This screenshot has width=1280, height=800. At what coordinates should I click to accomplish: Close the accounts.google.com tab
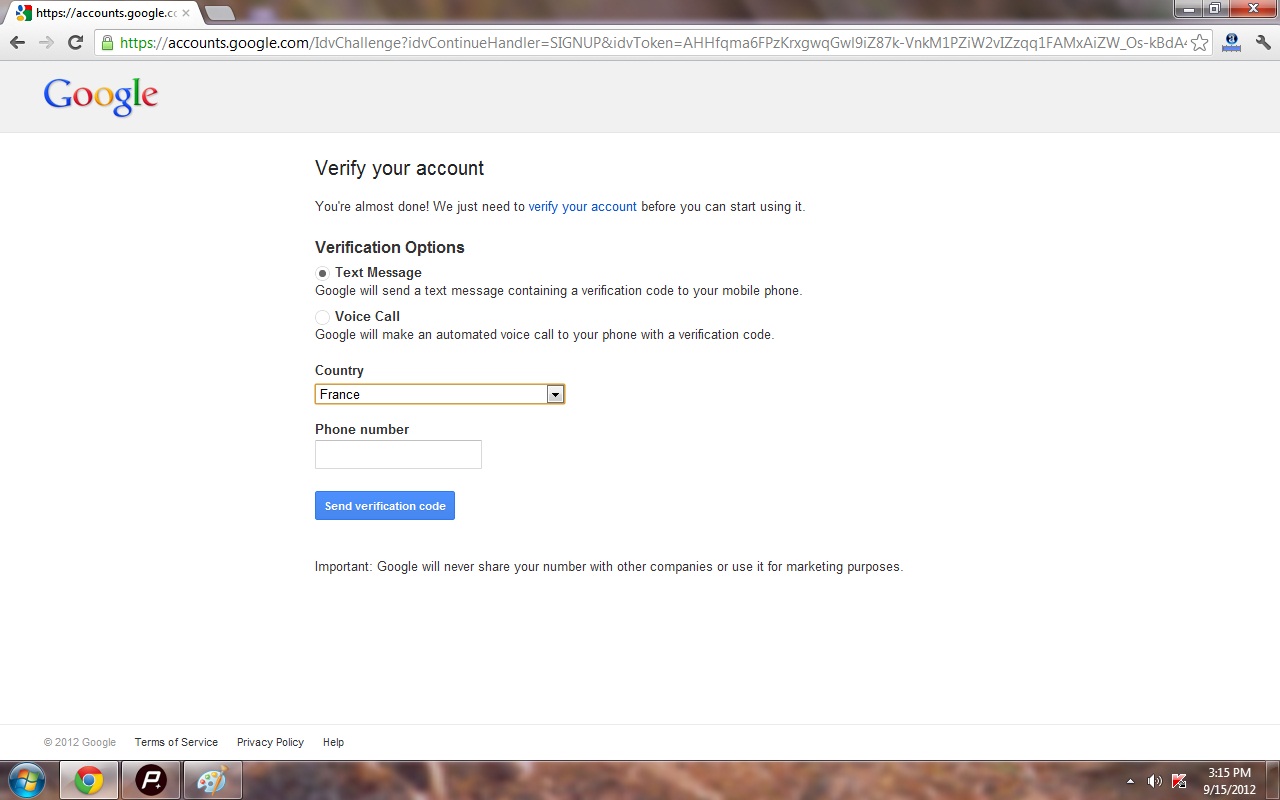[x=185, y=14]
